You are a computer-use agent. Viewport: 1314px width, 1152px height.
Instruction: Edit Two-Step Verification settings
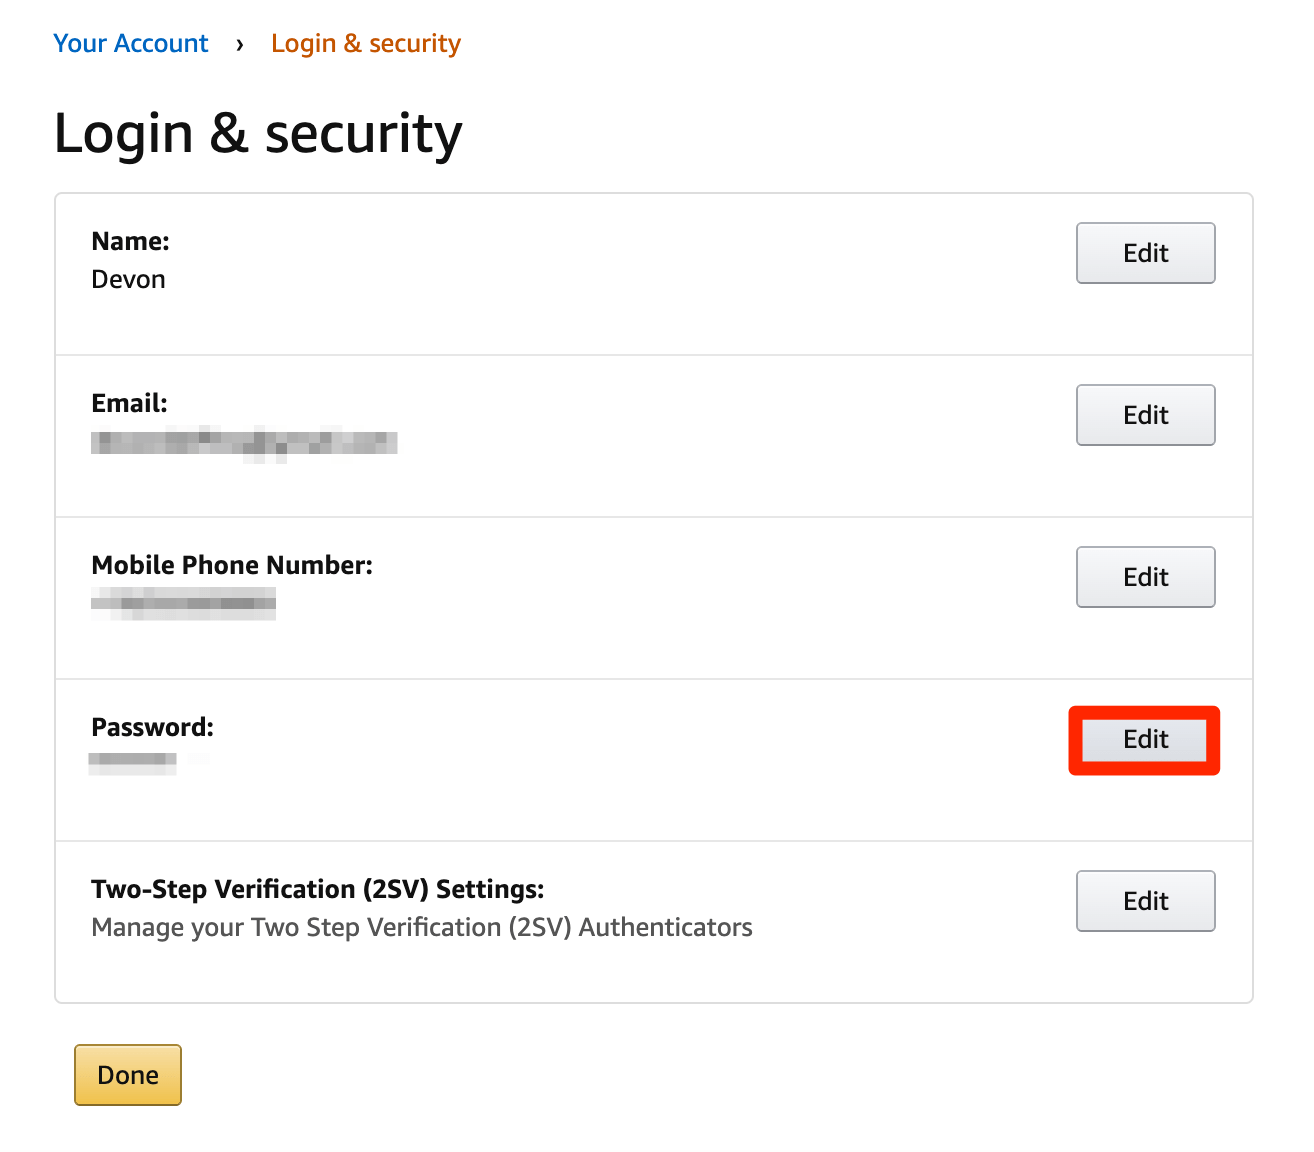click(1145, 901)
